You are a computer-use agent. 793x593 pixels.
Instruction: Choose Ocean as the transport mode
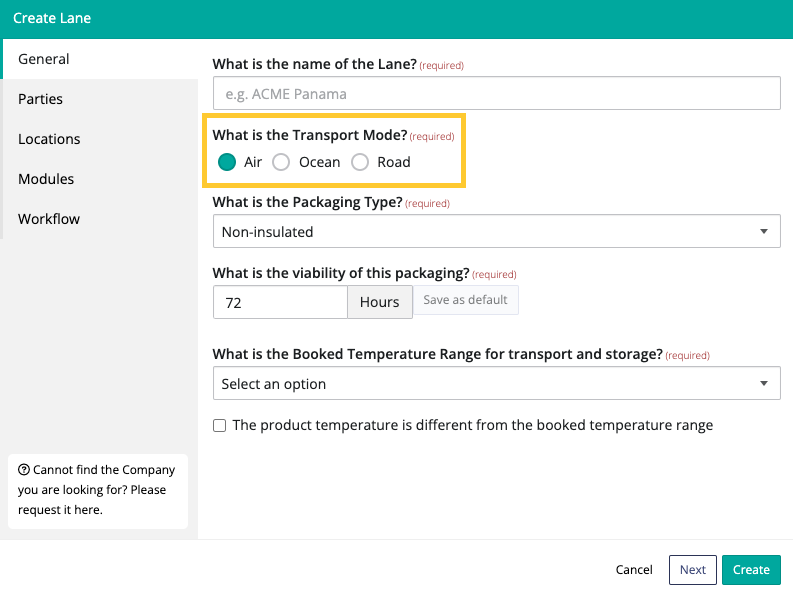pos(282,162)
